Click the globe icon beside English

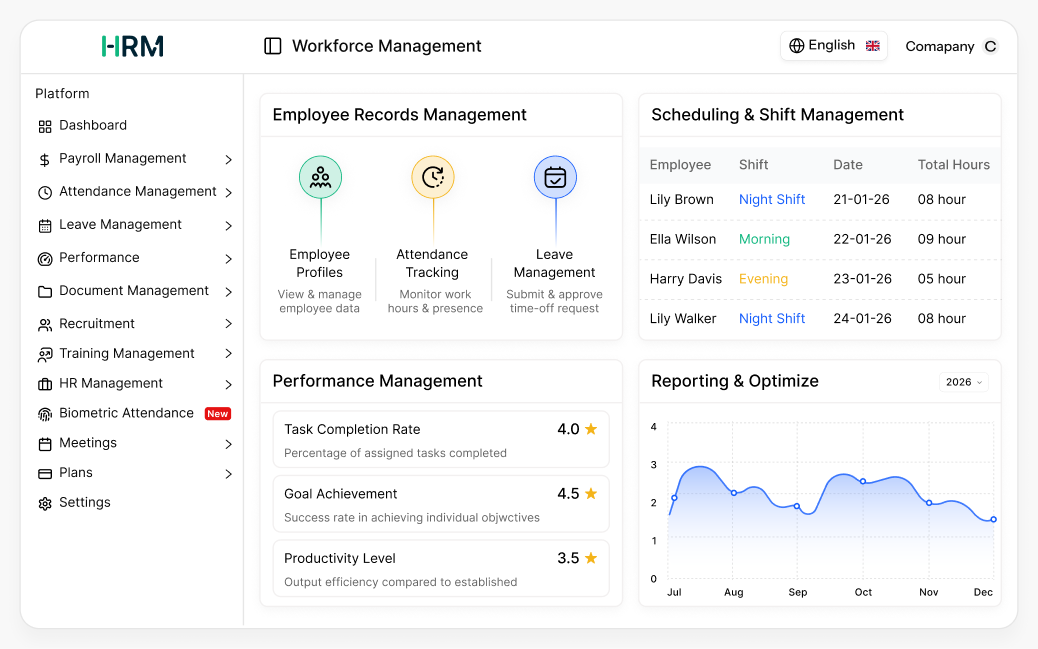[x=796, y=45]
